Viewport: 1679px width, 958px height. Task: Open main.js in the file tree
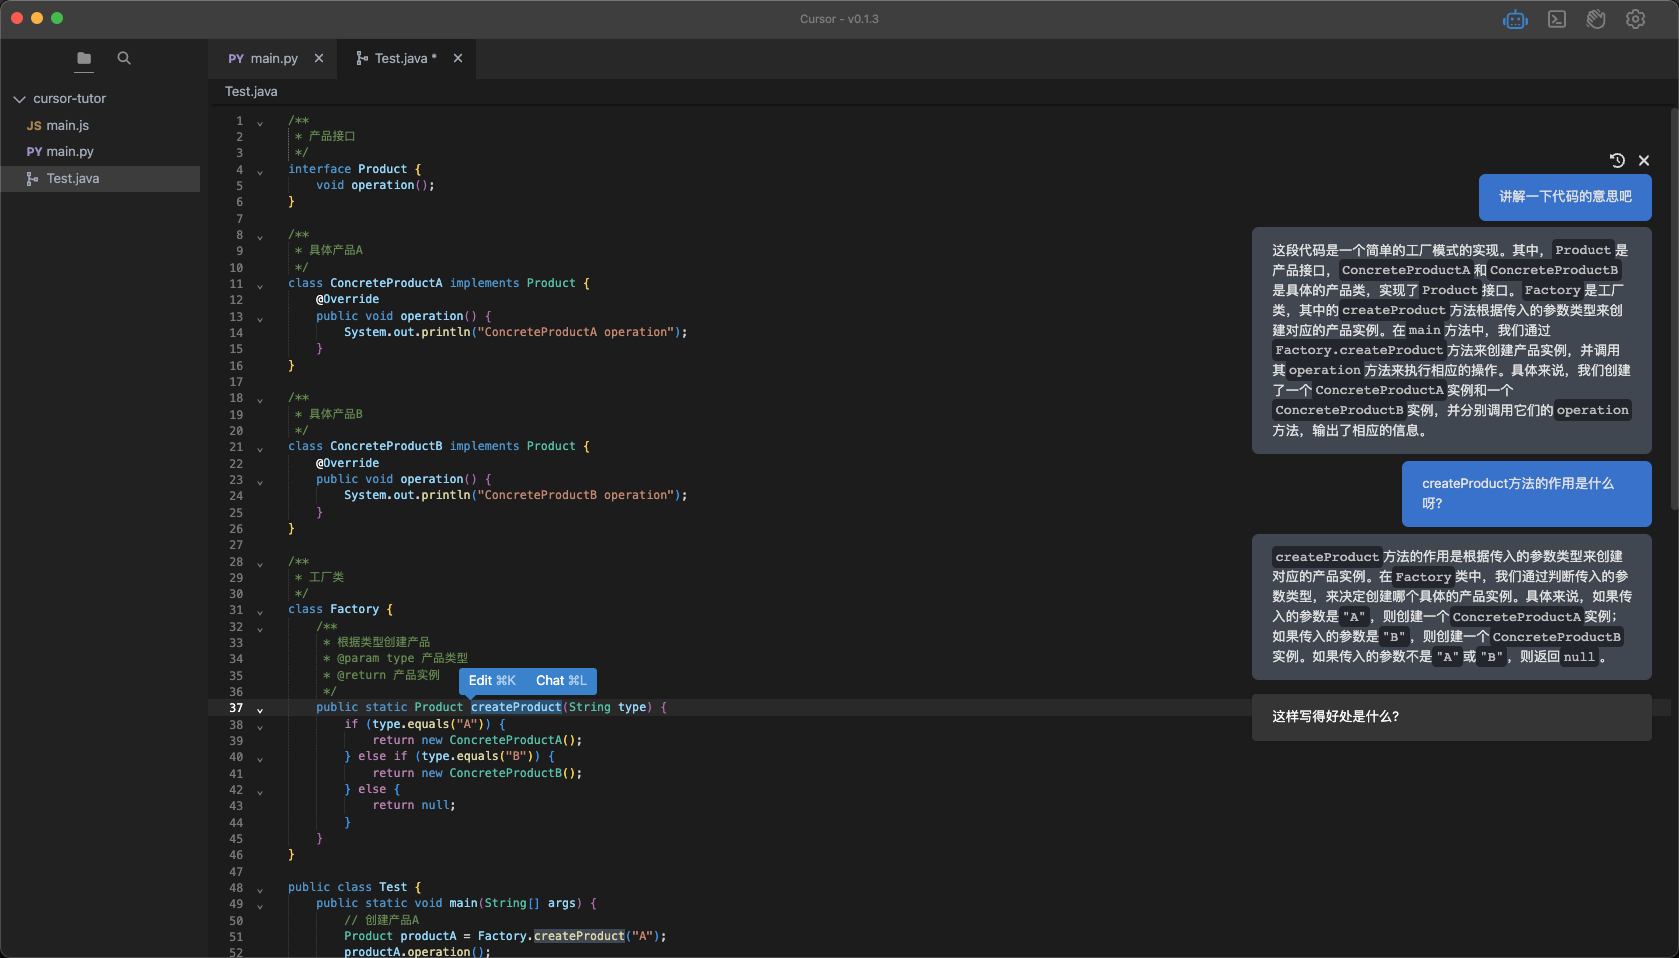pos(100,125)
